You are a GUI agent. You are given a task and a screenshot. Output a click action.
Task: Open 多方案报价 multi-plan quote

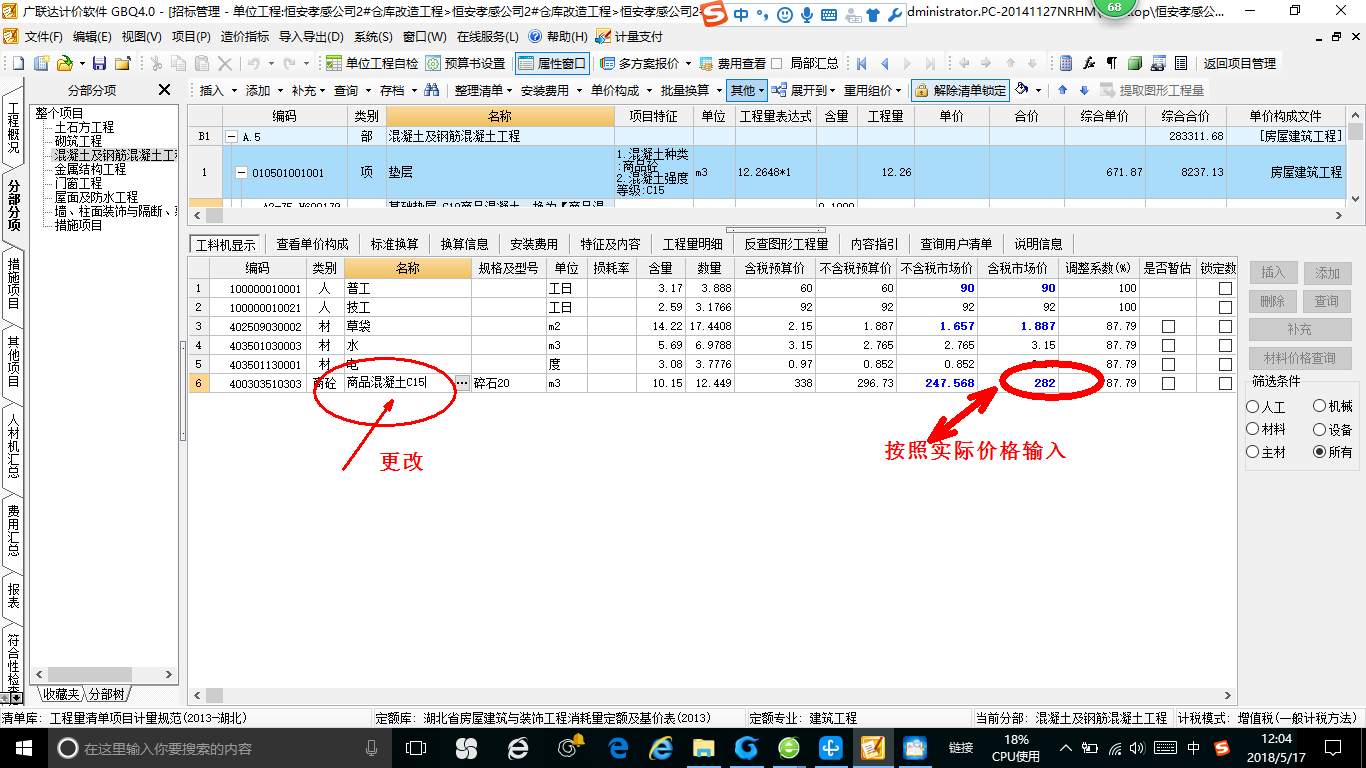(640, 63)
